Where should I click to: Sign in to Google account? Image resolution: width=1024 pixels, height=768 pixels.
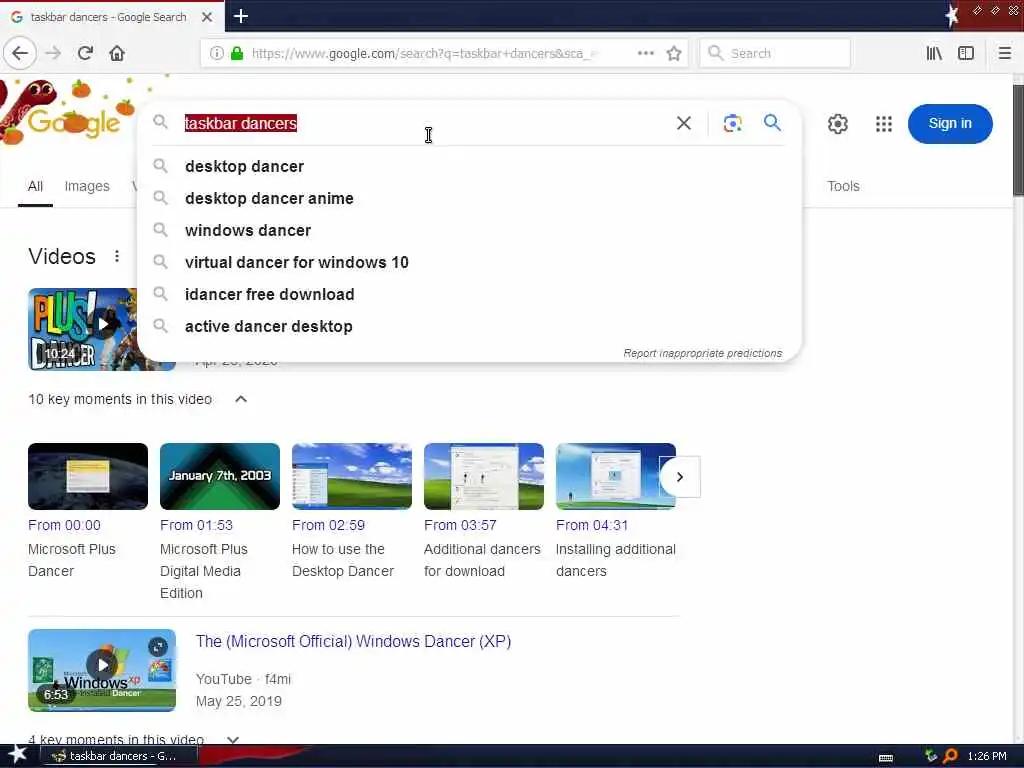(x=950, y=123)
